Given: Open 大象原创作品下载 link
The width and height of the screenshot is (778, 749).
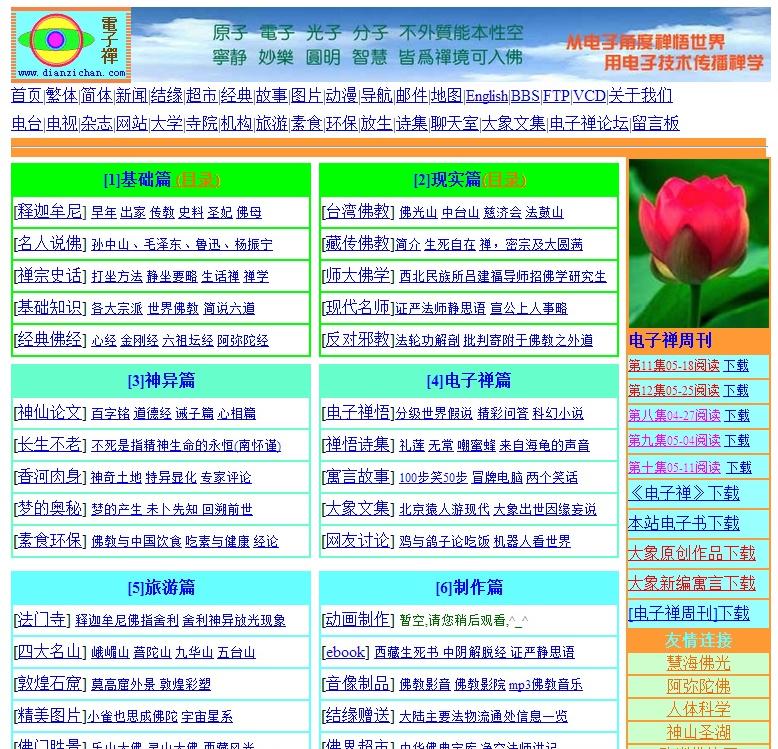Looking at the screenshot, I should pyautogui.click(x=692, y=553).
